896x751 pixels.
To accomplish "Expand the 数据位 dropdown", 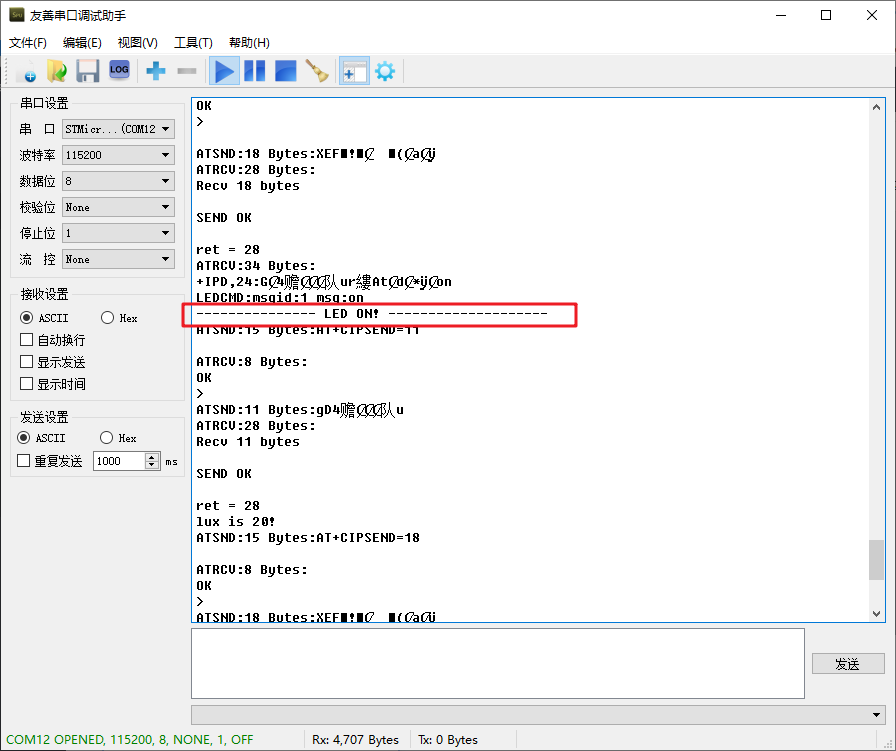I will point(118,181).
